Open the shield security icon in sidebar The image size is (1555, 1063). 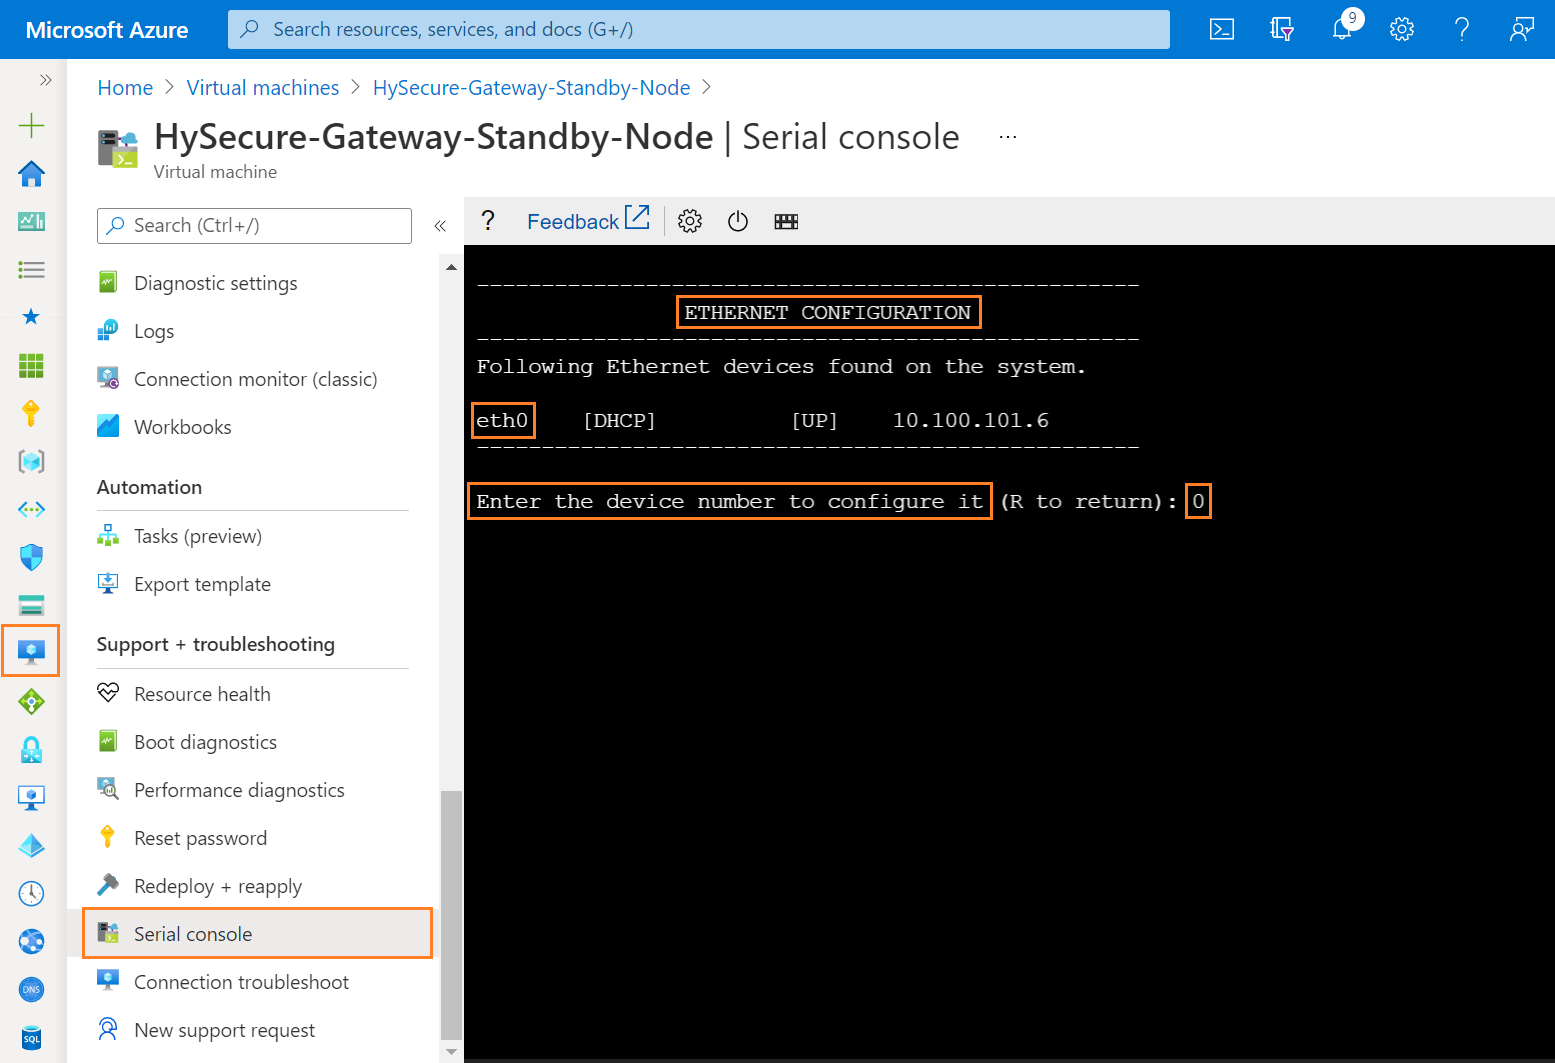click(x=32, y=557)
